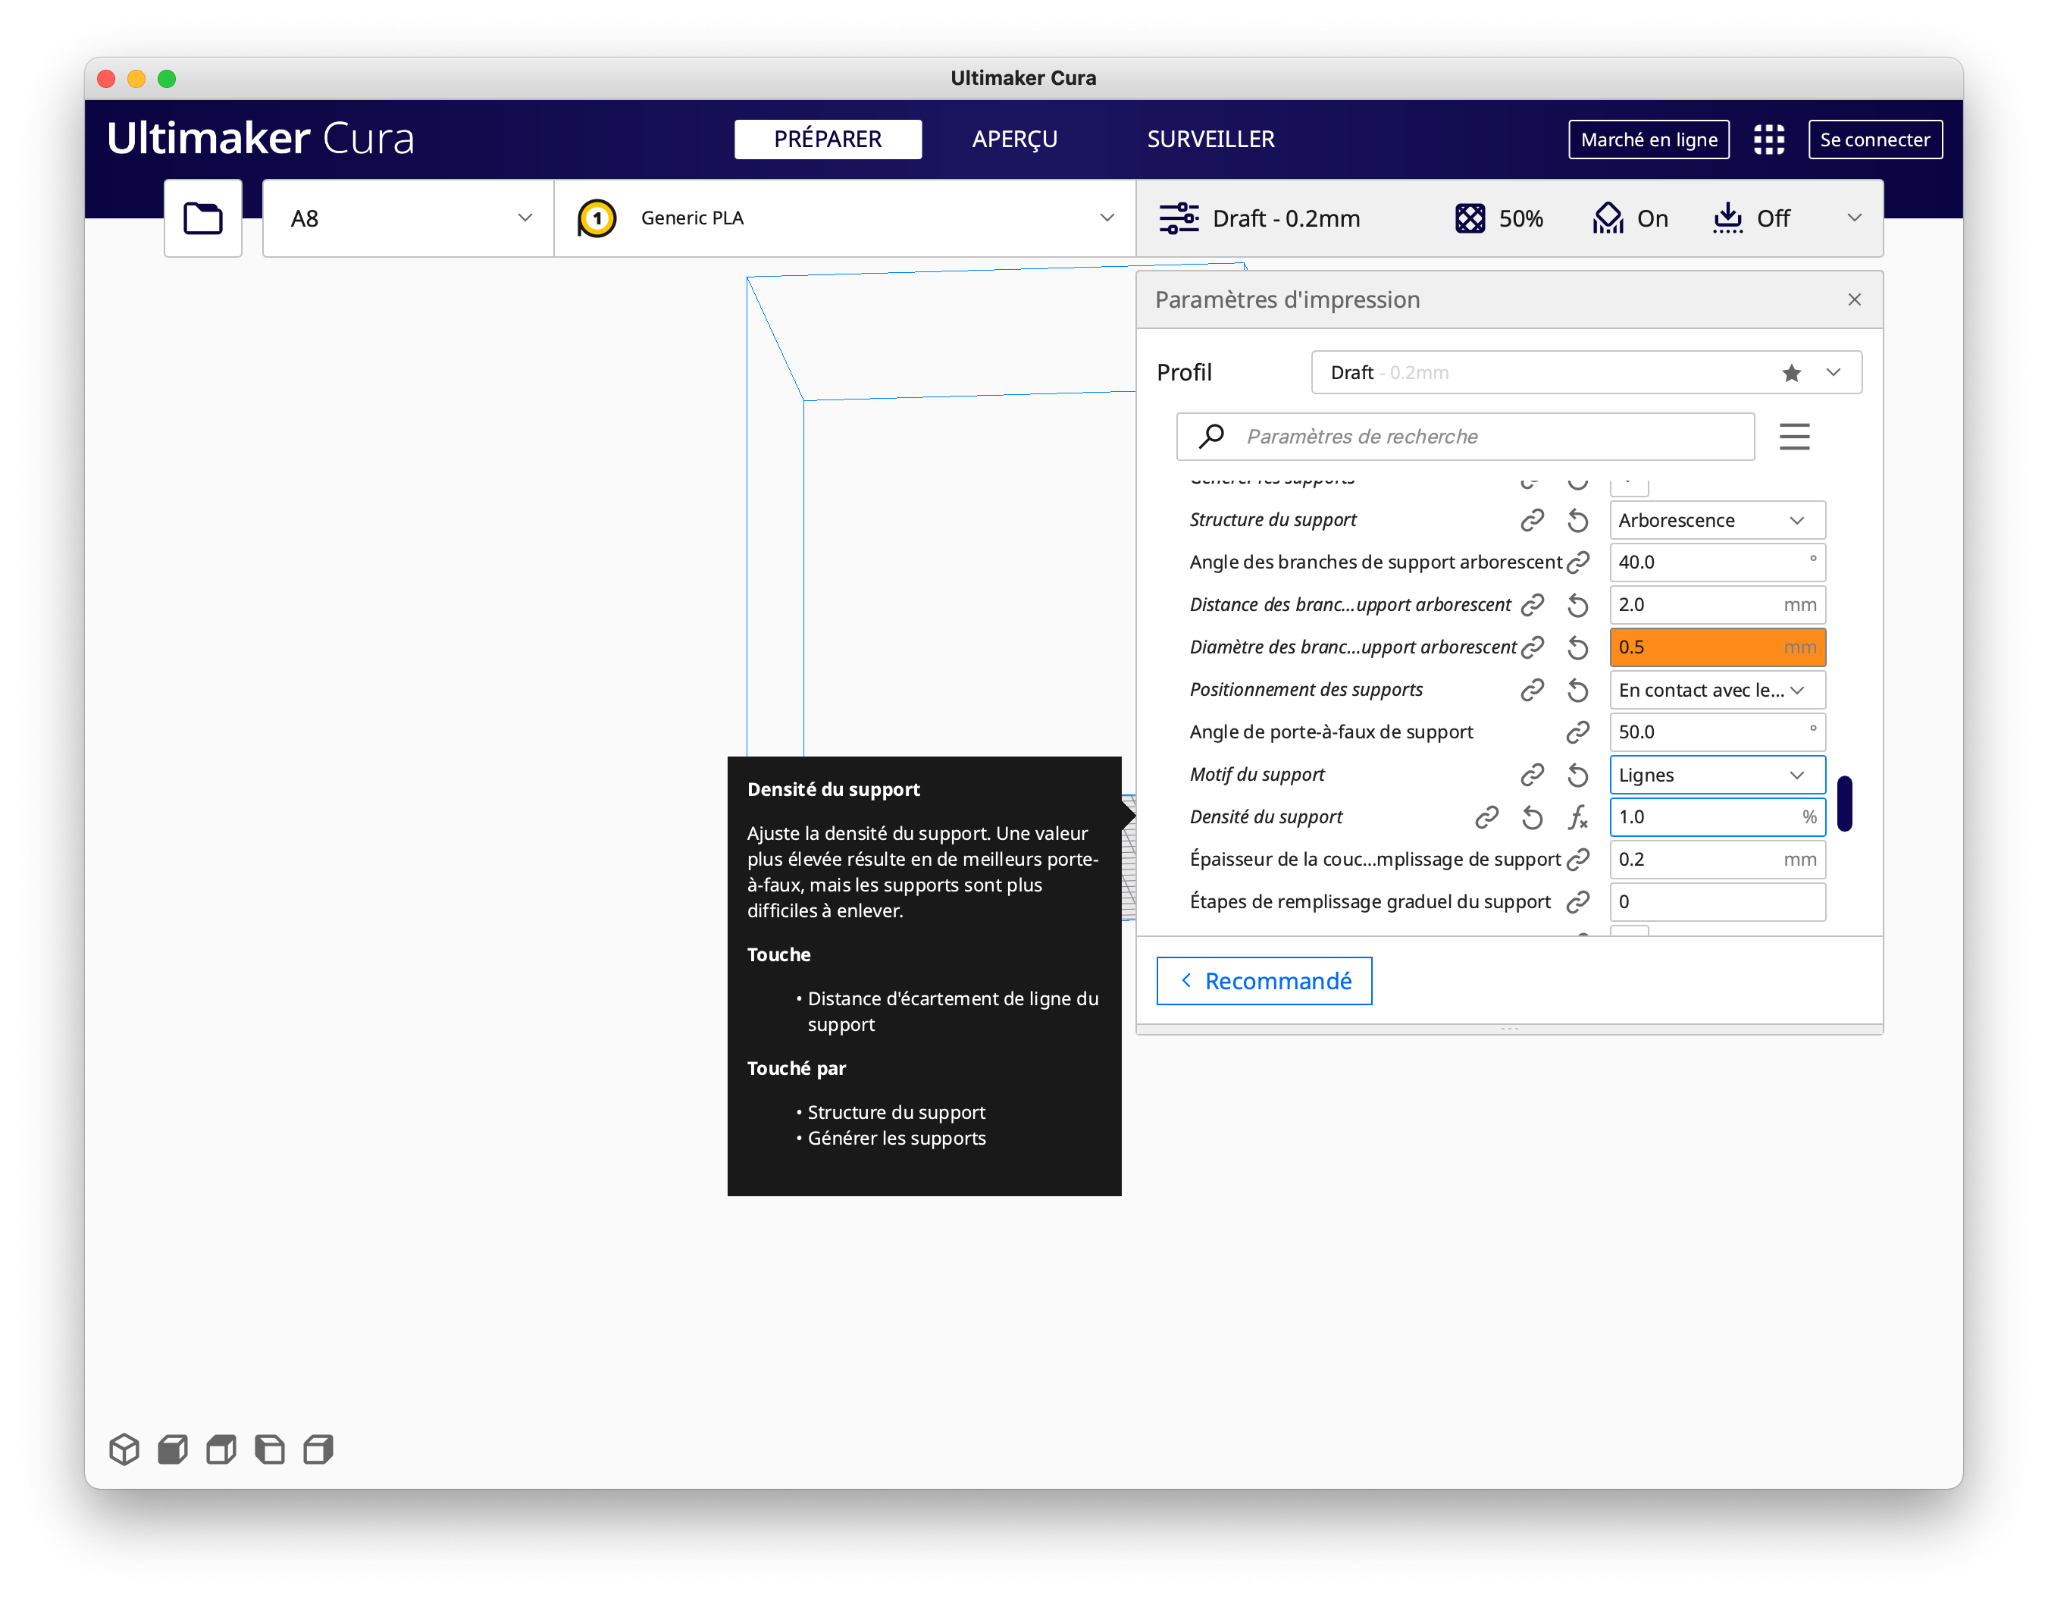
Task: Switch to the APERÇU tab
Action: [x=1014, y=139]
